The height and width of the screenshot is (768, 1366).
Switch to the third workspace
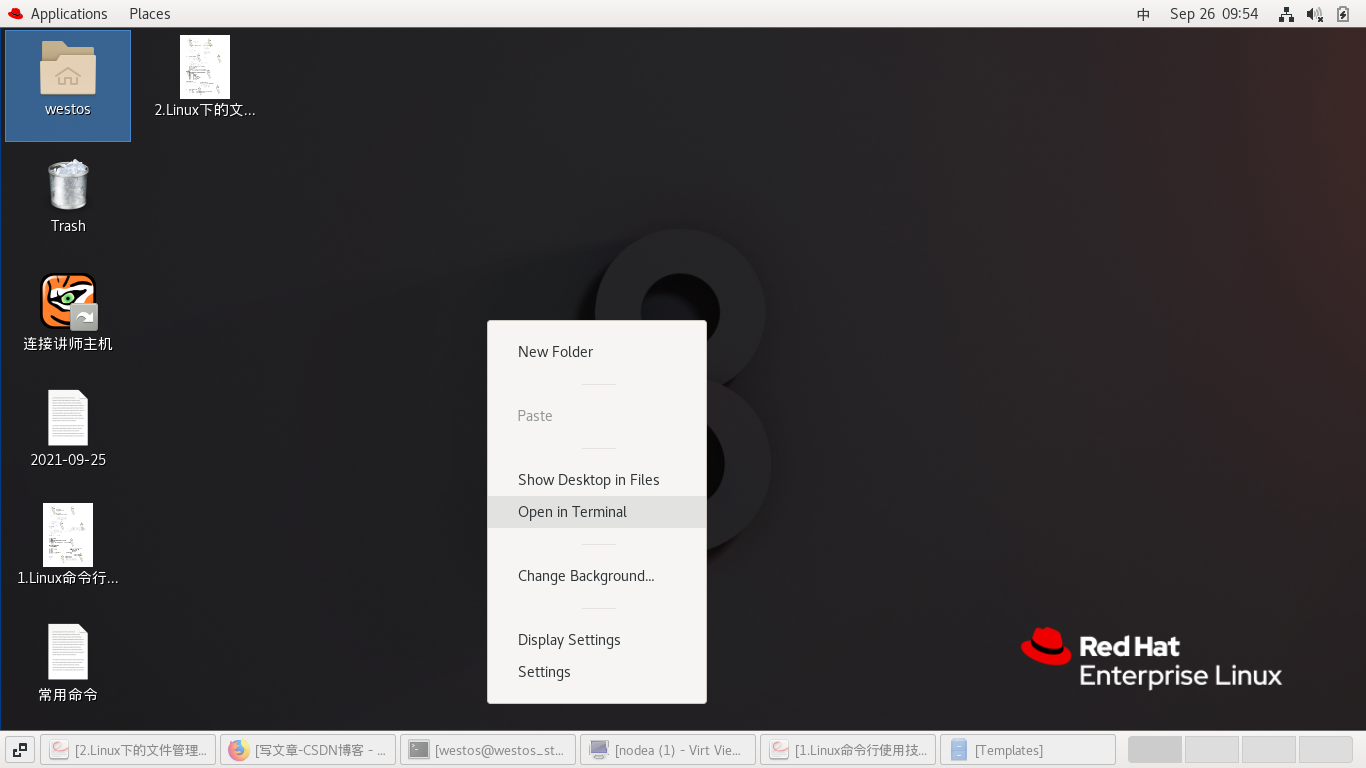(x=1269, y=750)
